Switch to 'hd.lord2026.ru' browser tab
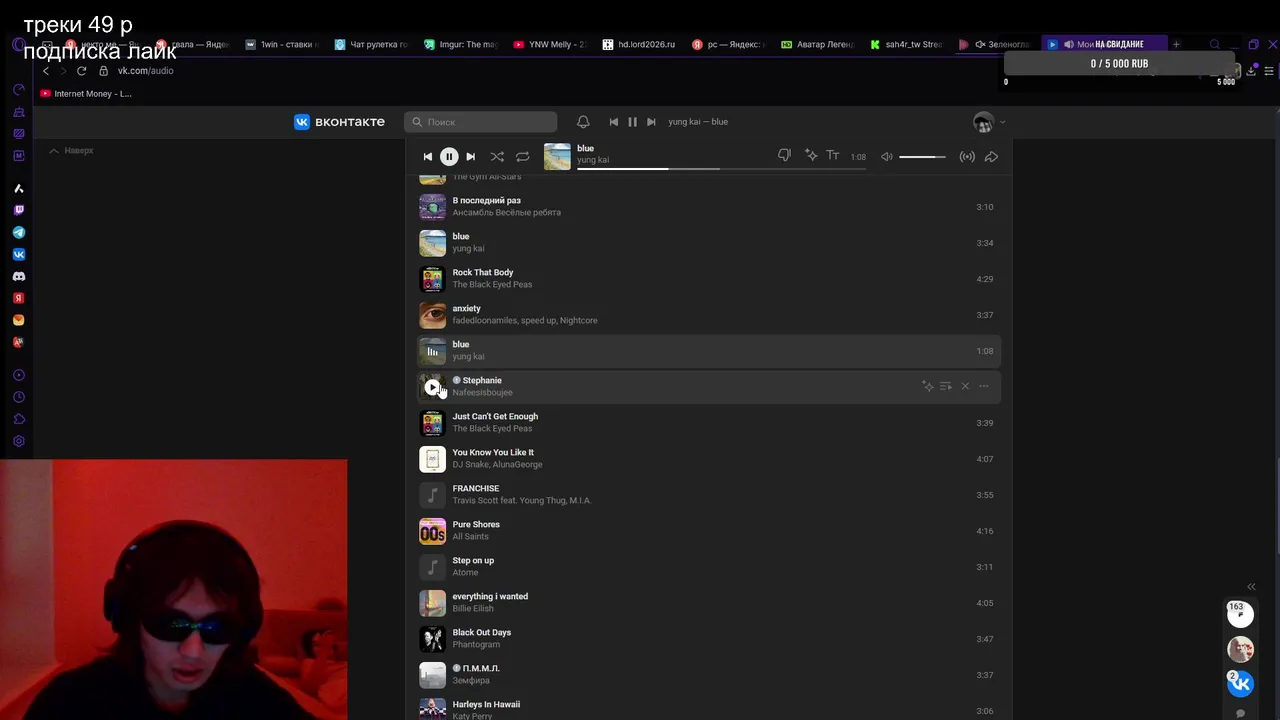The image size is (1280, 720). pyautogui.click(x=639, y=44)
